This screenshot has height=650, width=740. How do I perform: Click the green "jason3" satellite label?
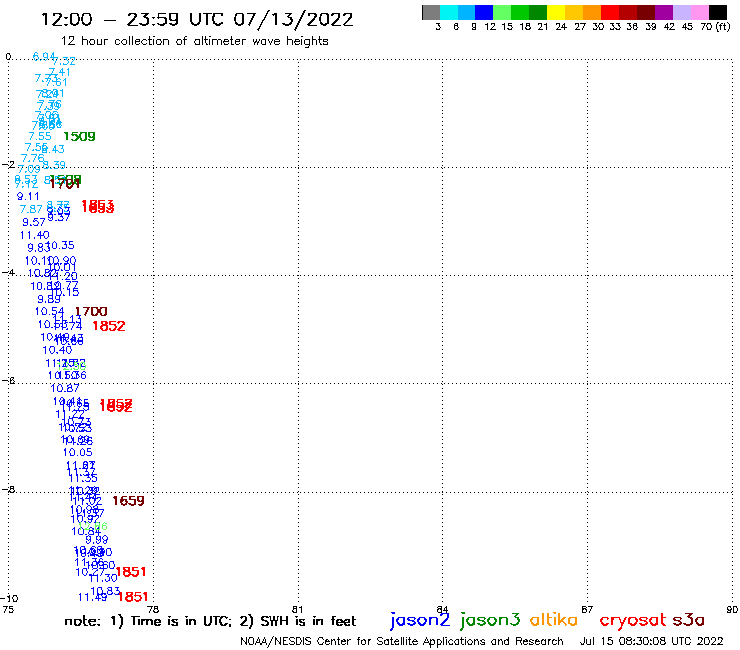click(x=490, y=620)
